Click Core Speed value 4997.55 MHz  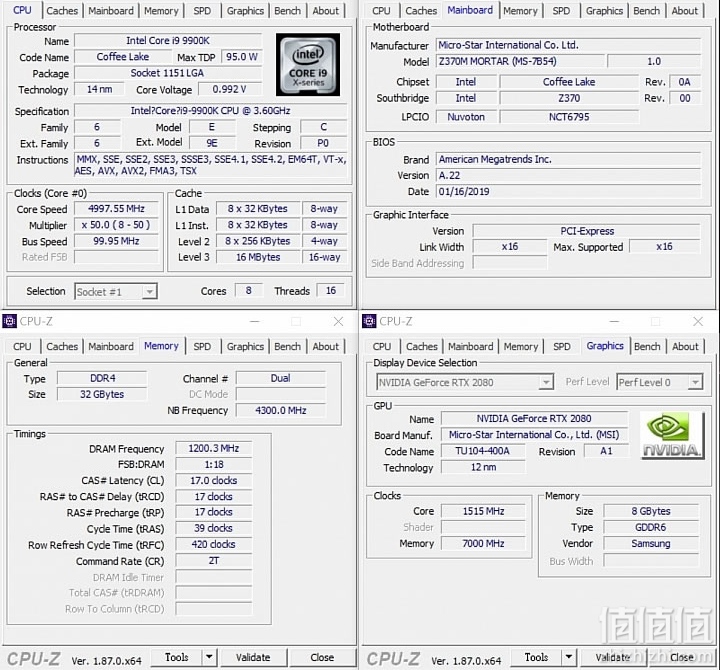click(x=117, y=209)
